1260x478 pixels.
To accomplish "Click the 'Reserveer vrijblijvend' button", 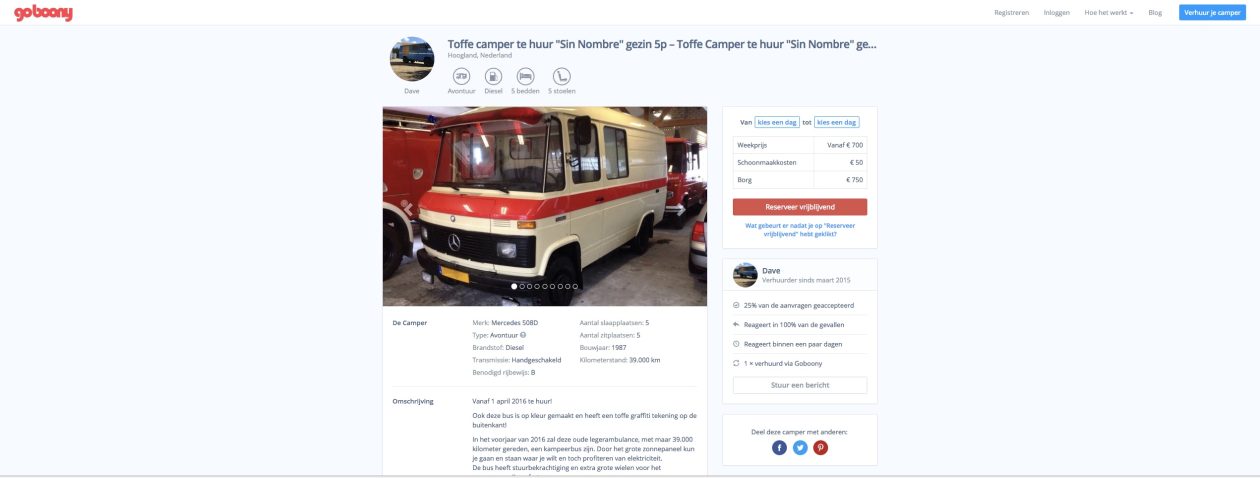I will click(800, 207).
